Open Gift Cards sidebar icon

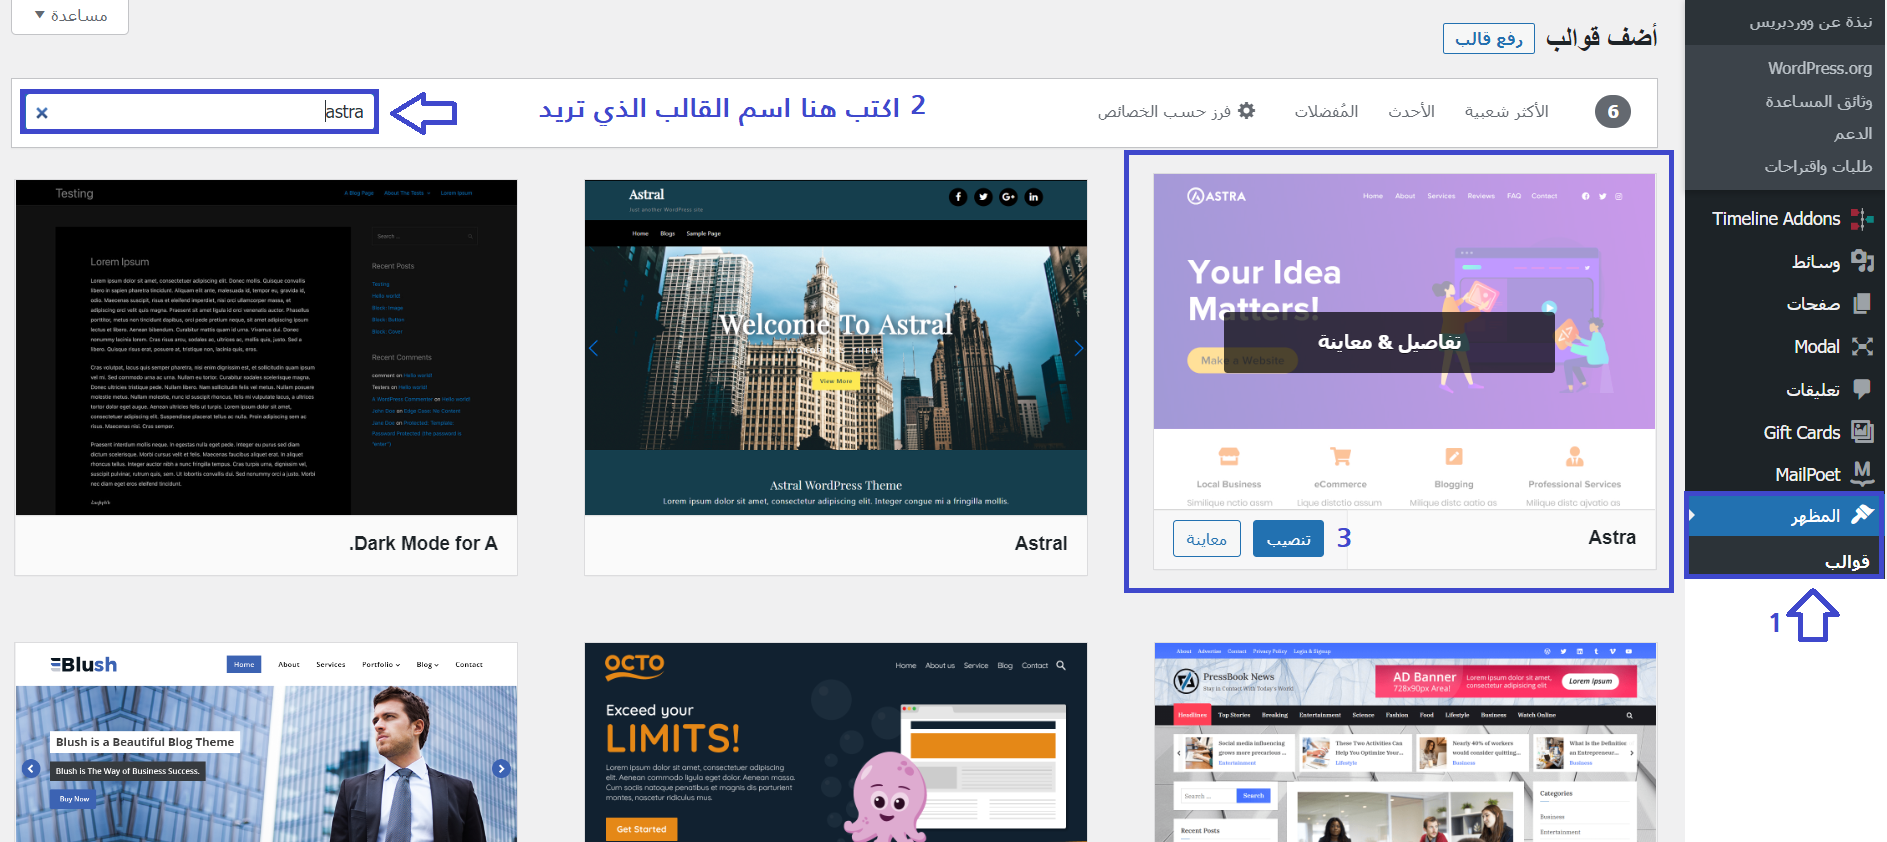coord(1862,432)
